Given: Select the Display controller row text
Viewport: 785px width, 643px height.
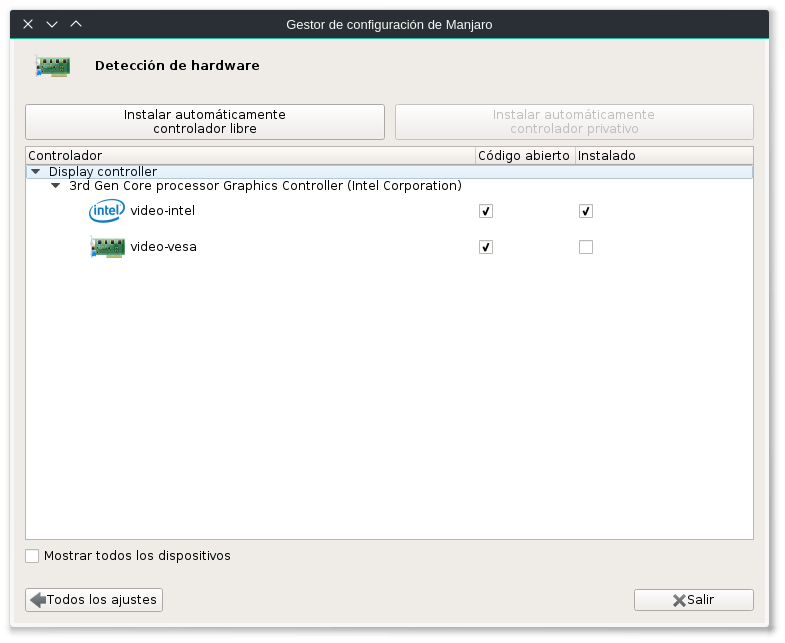Looking at the screenshot, I should click(103, 171).
